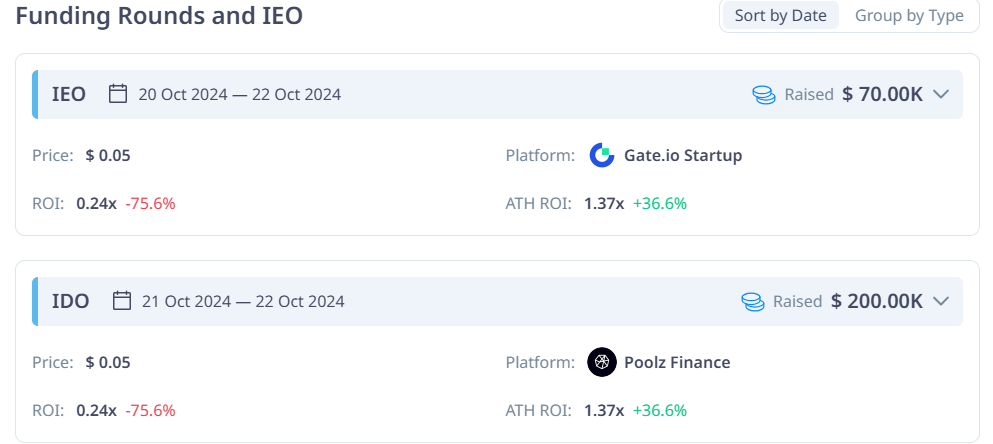Switch to Group by Type view
Viewport: 993px width, 444px height.
tap(909, 15)
